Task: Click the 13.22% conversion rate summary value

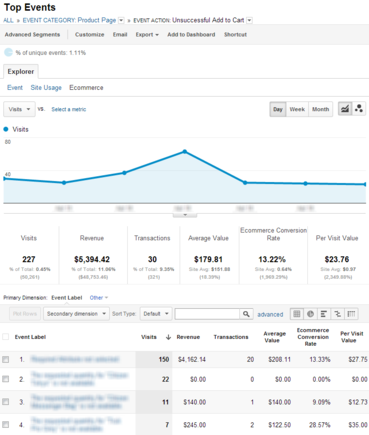Action: point(272,259)
